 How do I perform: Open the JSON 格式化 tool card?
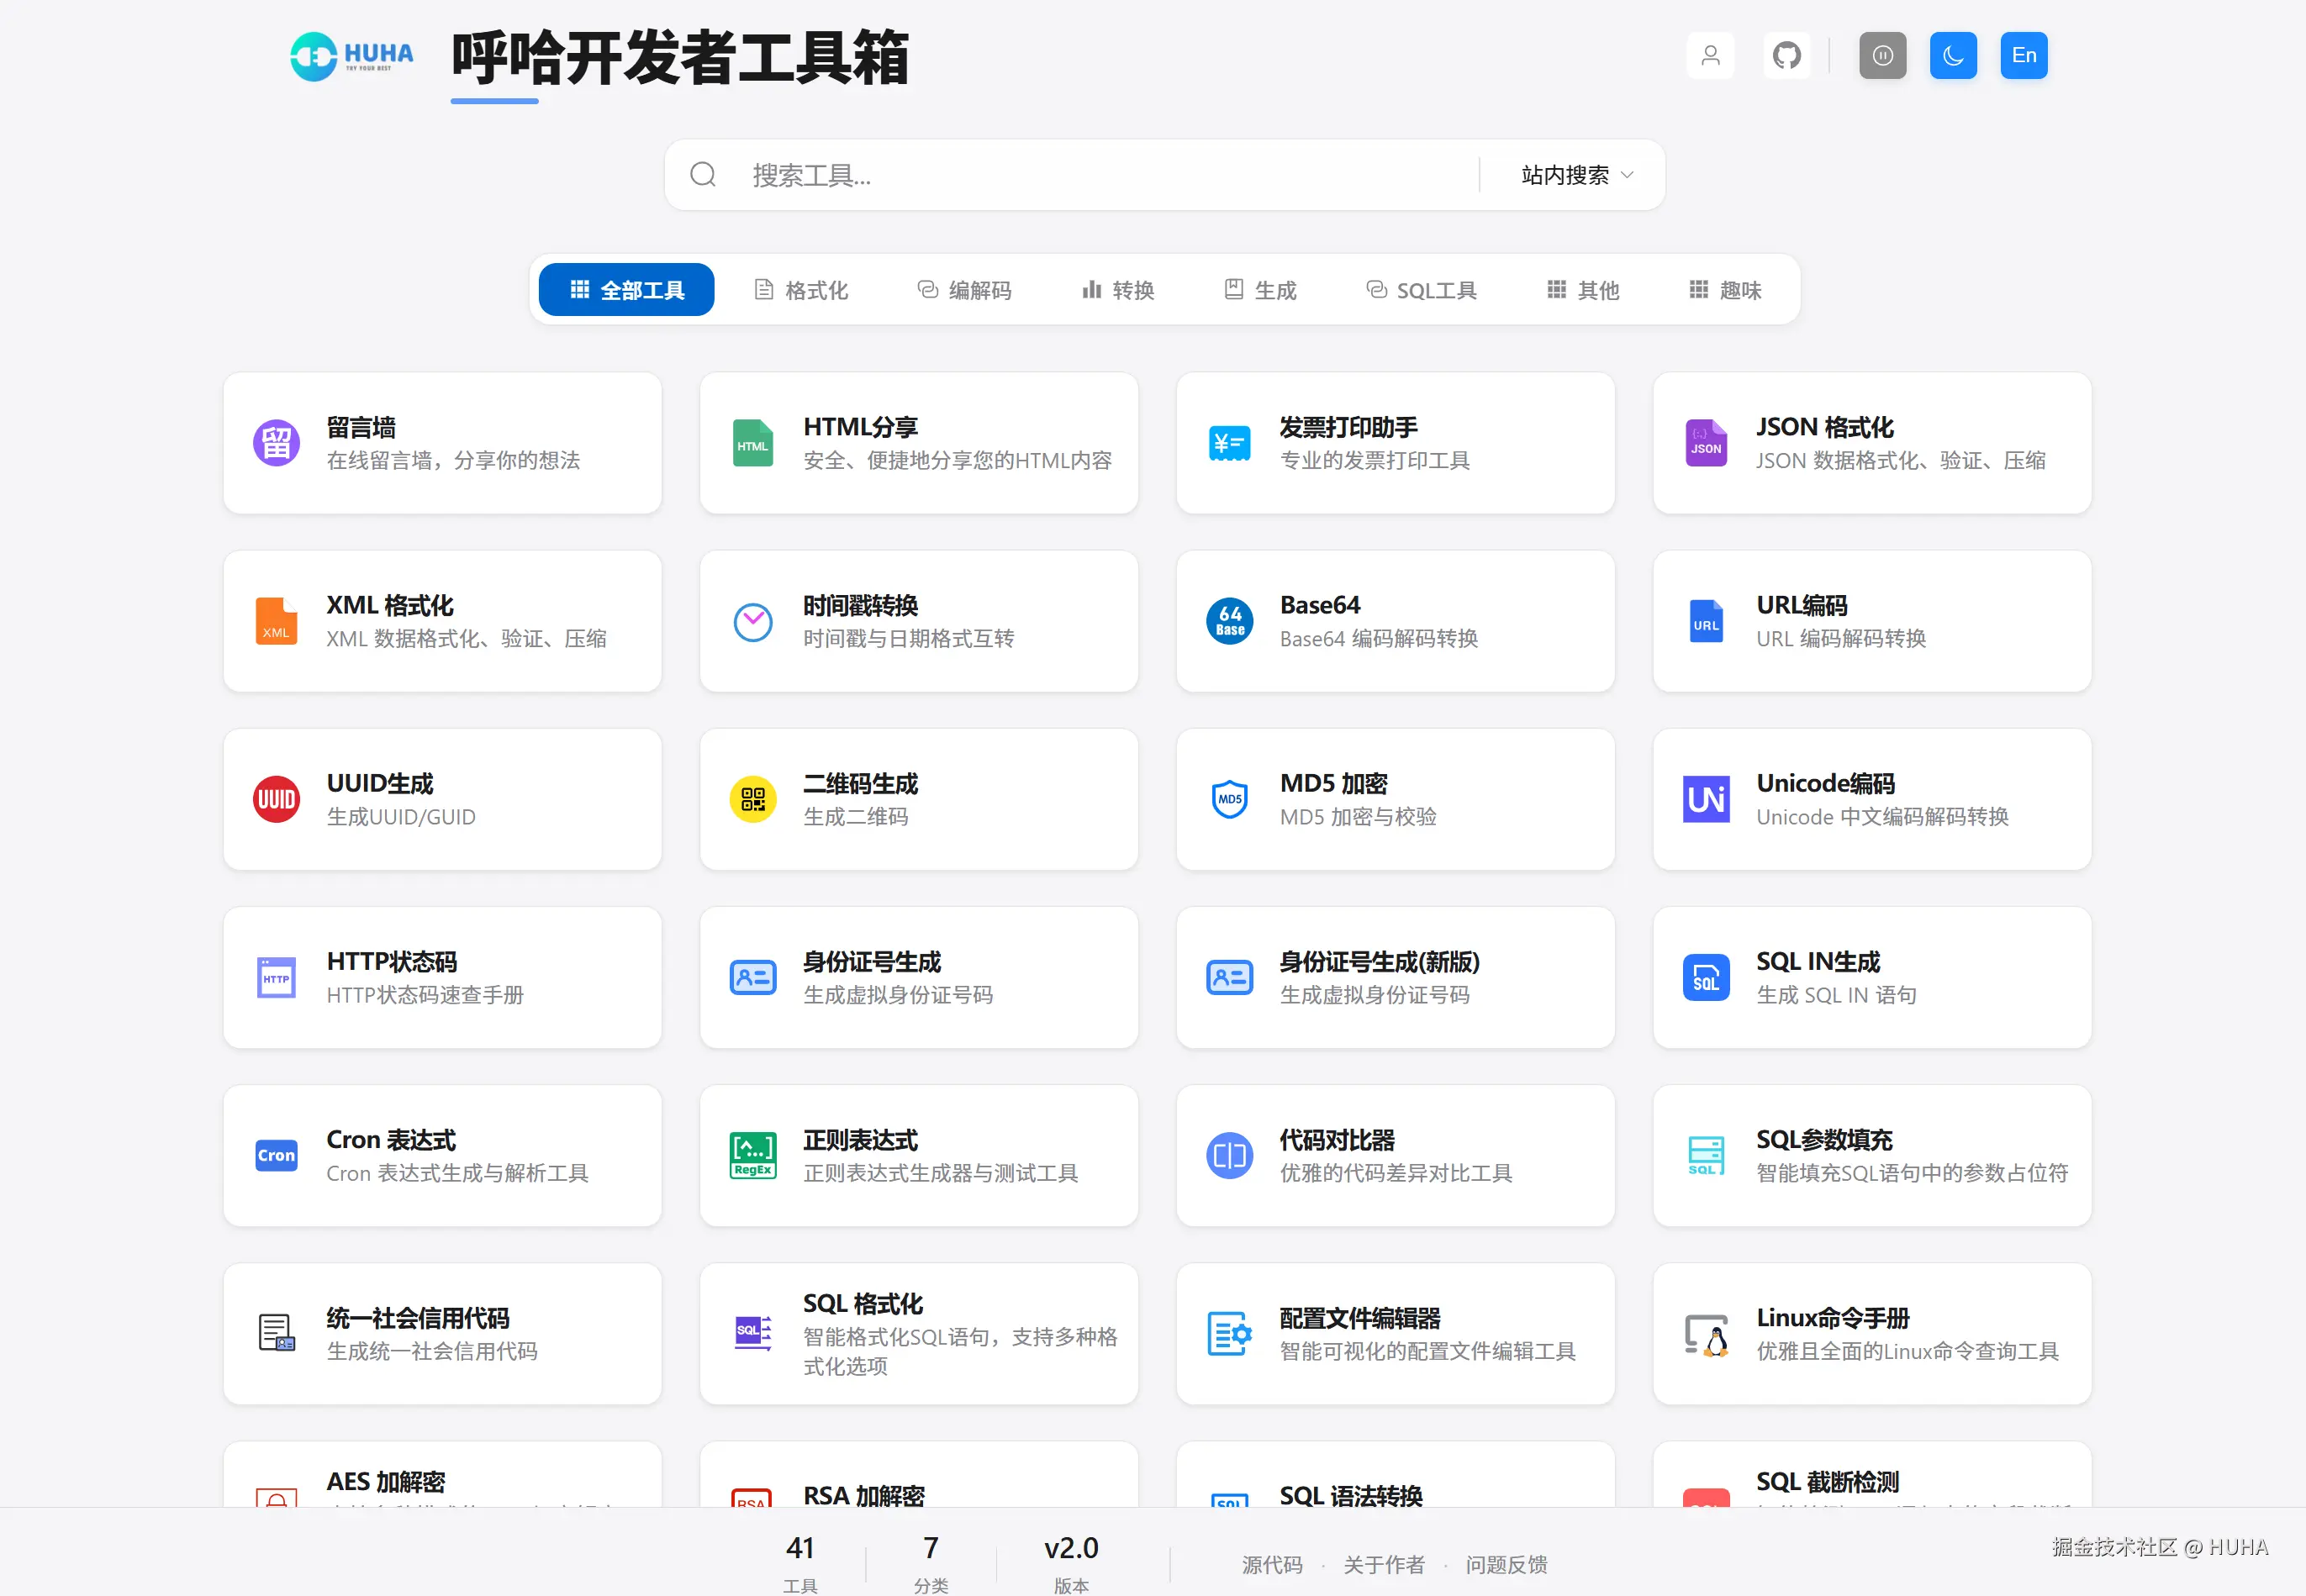tap(1871, 443)
